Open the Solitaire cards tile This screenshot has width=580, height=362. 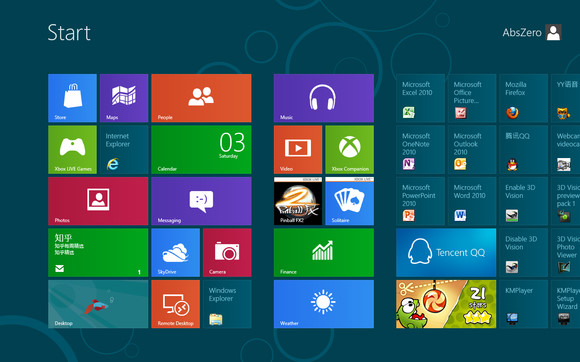click(x=350, y=201)
